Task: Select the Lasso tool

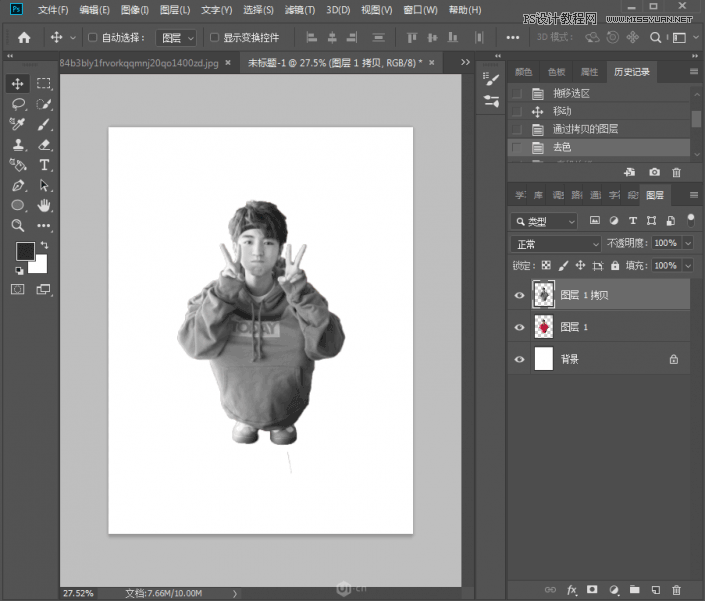Action: (18, 104)
